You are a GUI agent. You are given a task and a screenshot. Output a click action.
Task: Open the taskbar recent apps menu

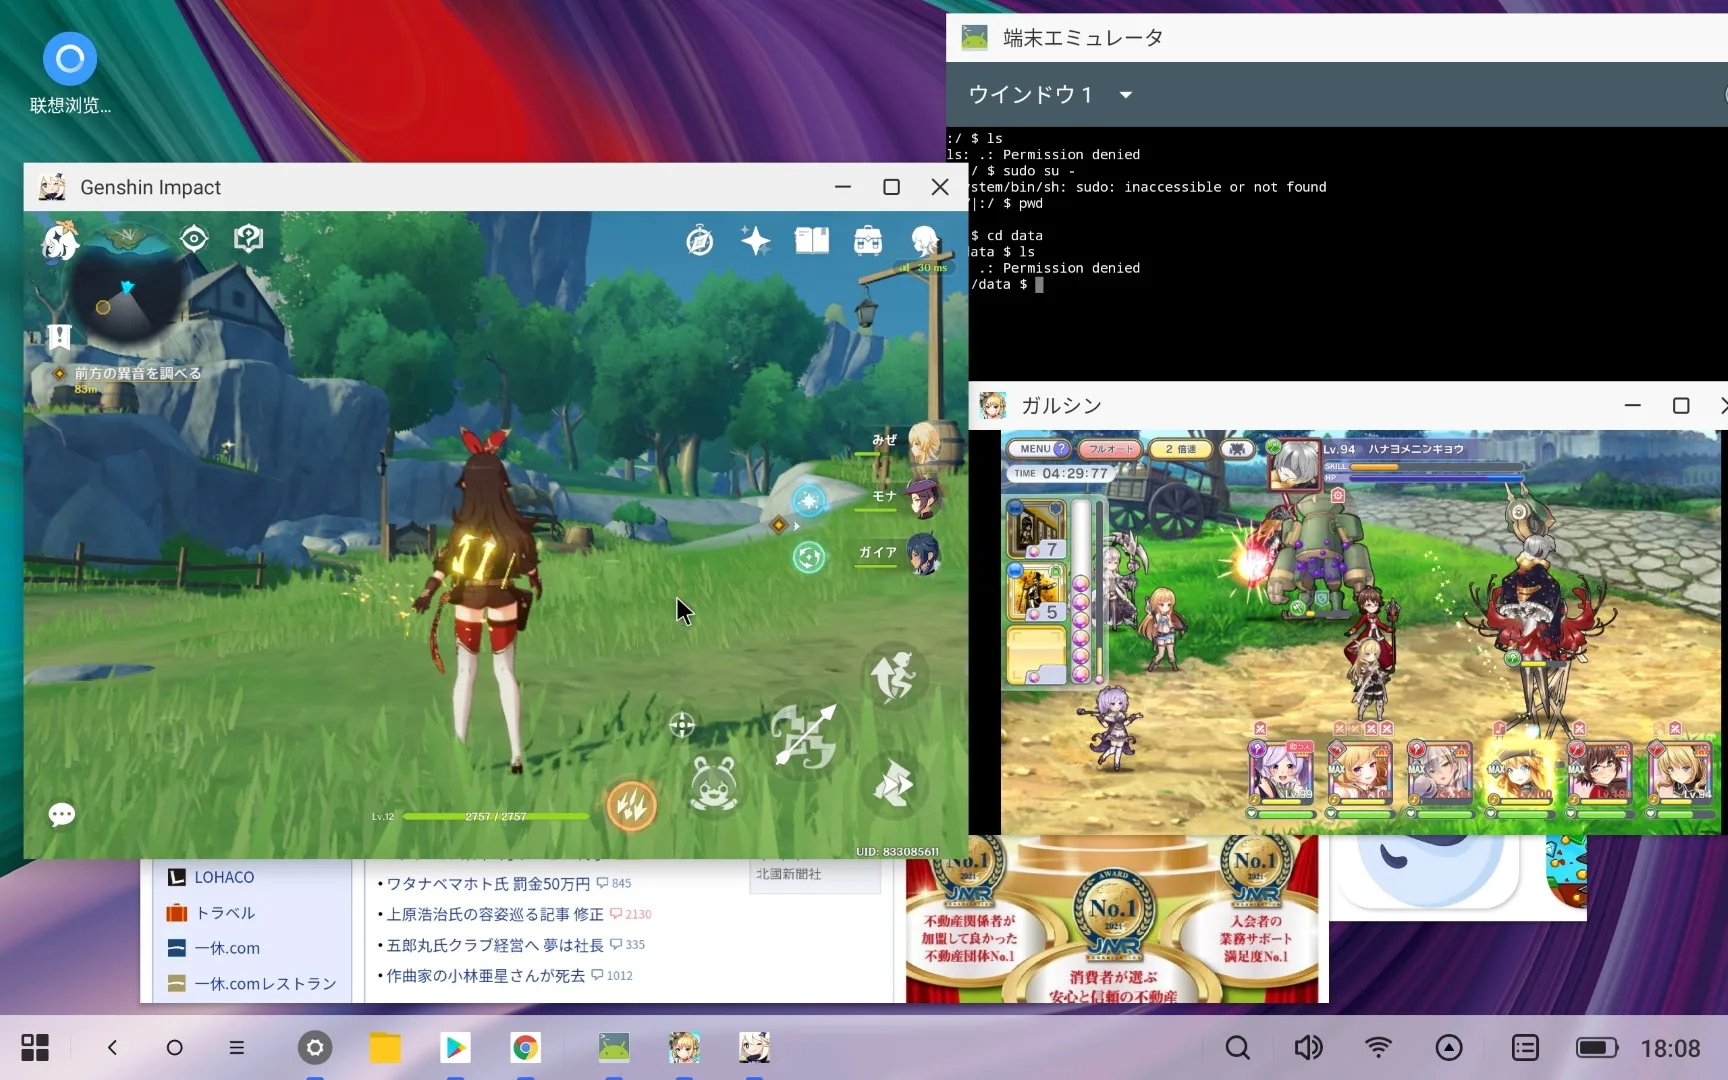click(x=237, y=1048)
